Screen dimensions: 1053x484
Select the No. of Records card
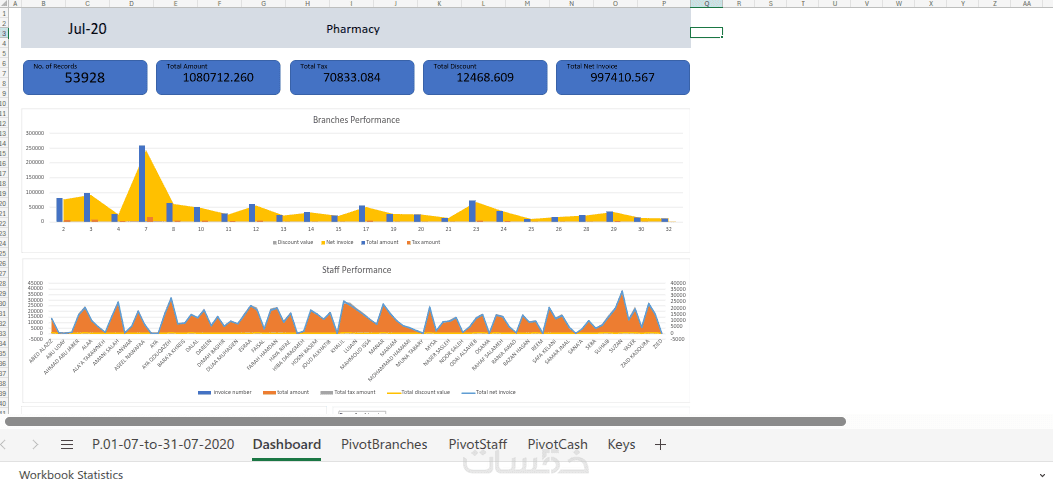[85, 77]
